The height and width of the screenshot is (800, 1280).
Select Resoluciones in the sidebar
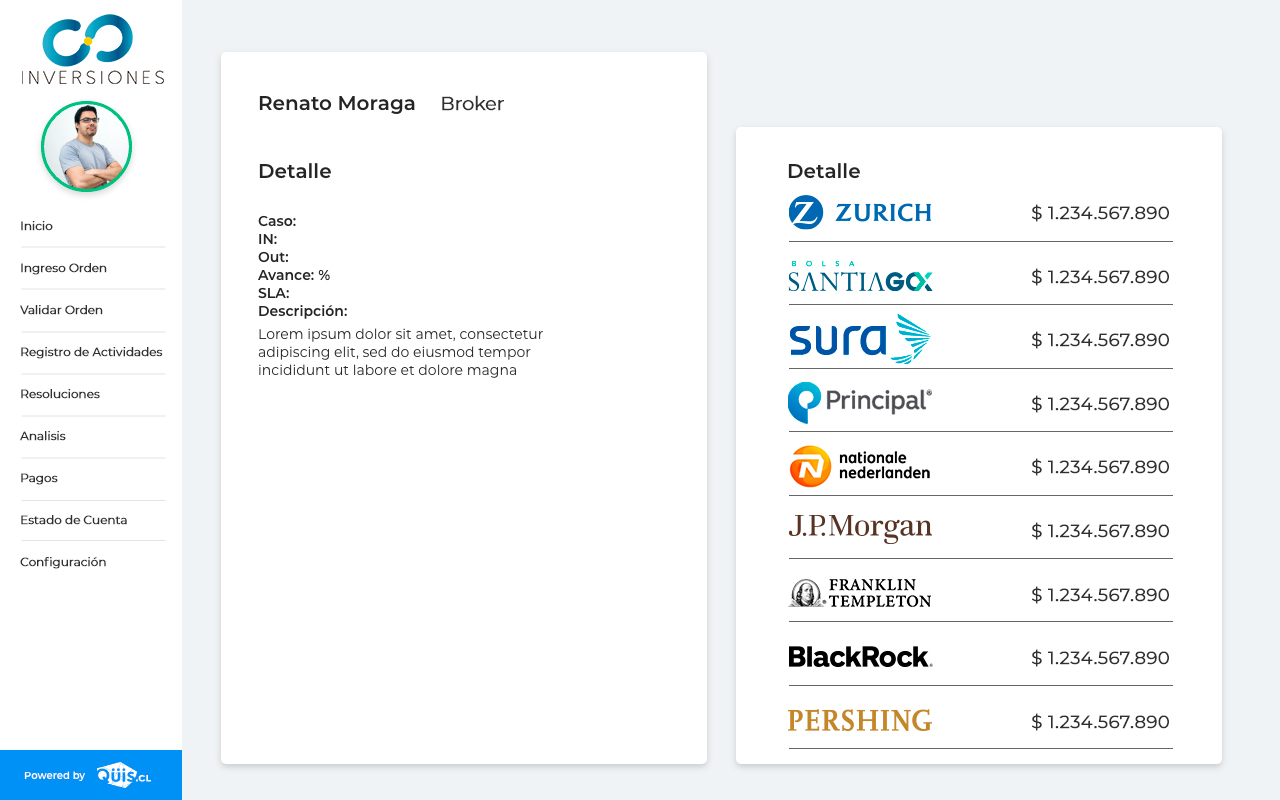coord(60,394)
